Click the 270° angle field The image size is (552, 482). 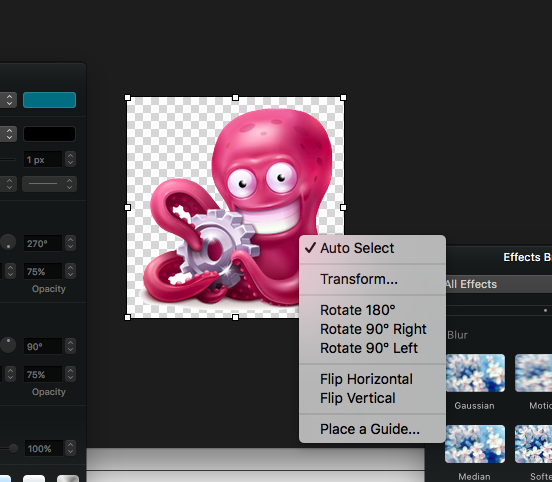pos(43,243)
